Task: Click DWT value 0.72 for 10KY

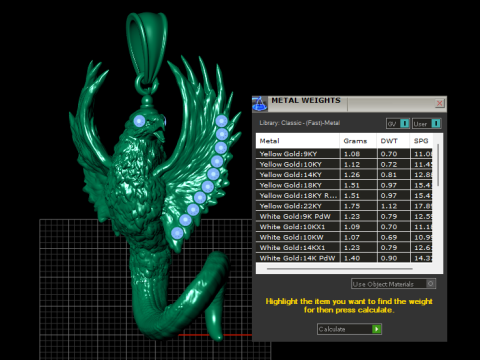Action: click(x=389, y=164)
